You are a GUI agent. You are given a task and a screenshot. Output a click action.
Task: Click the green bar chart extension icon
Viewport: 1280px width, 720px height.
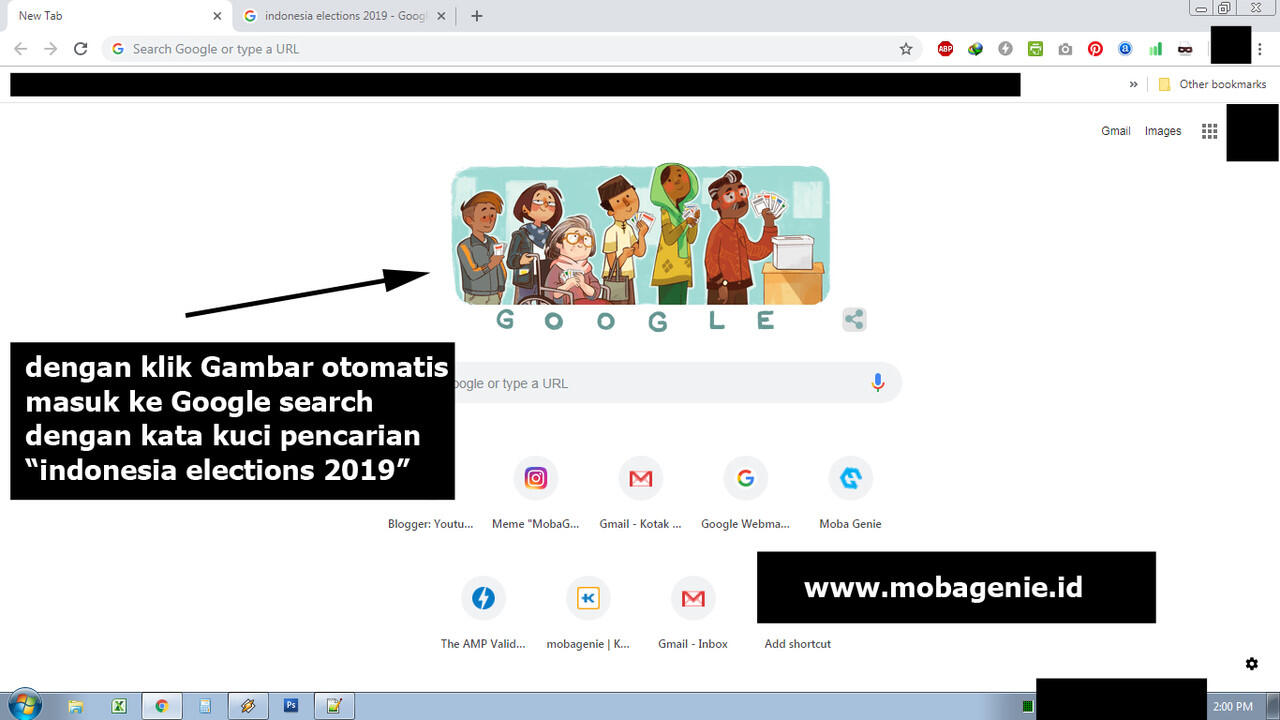(x=1155, y=48)
